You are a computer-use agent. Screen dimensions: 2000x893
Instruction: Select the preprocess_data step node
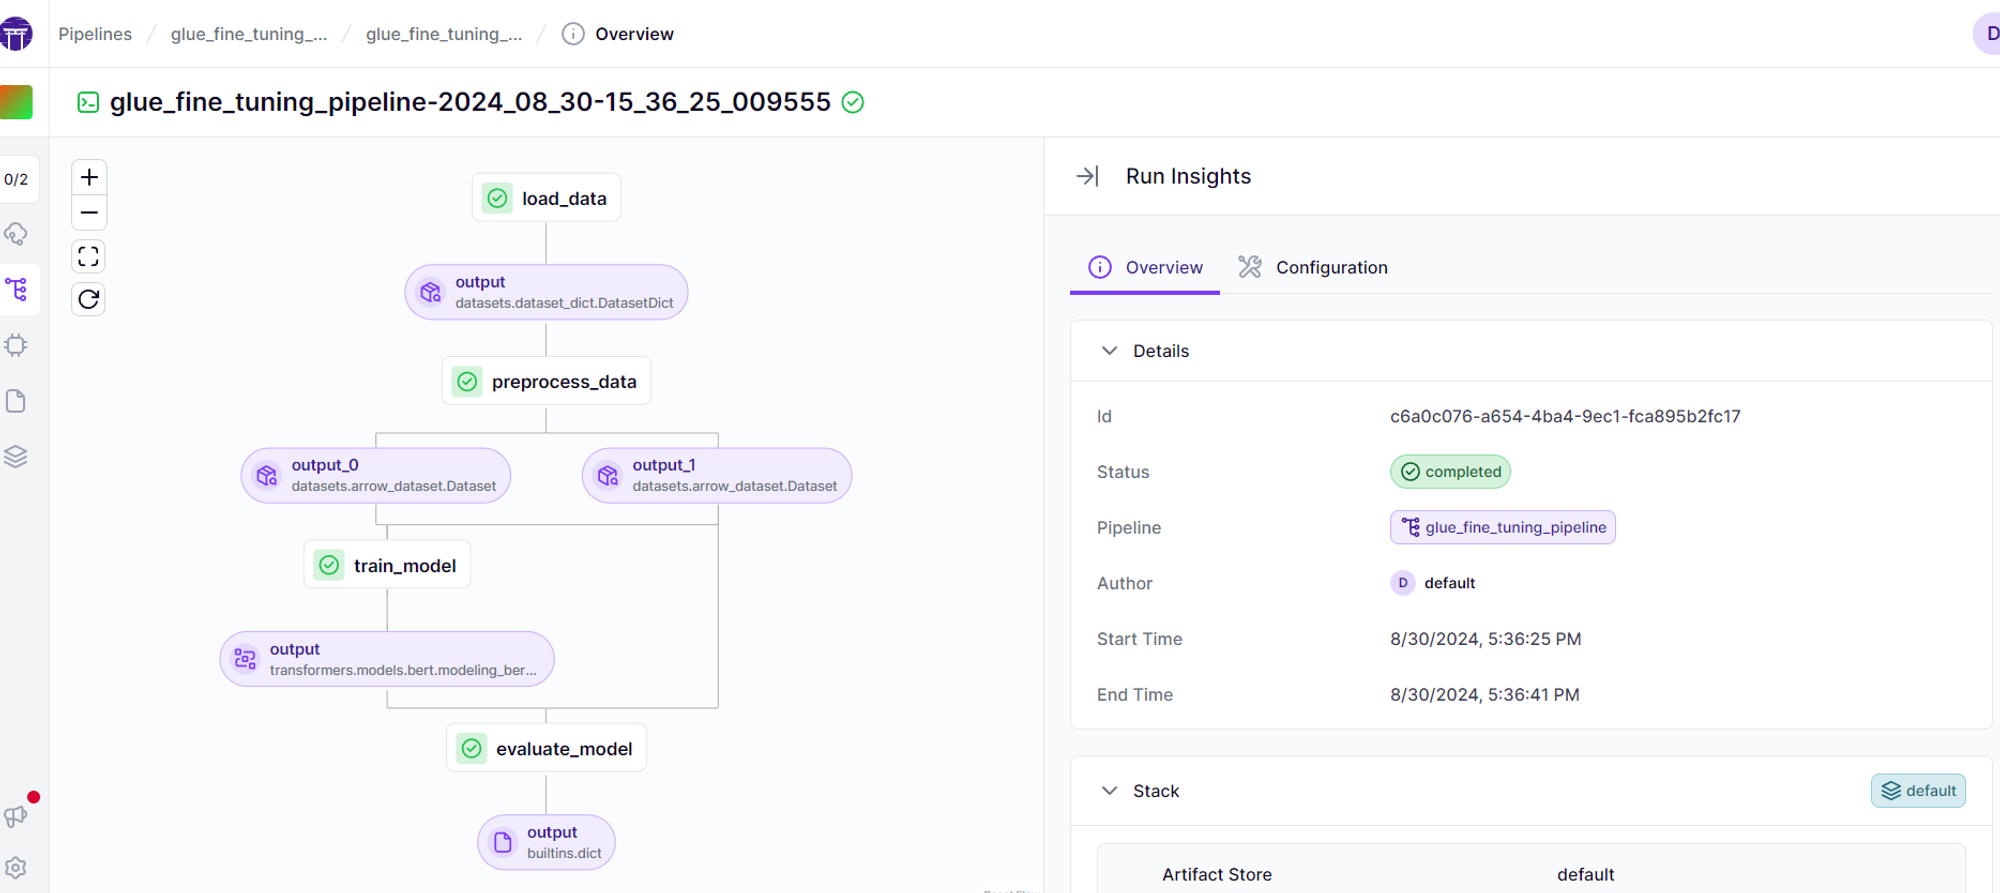point(546,381)
